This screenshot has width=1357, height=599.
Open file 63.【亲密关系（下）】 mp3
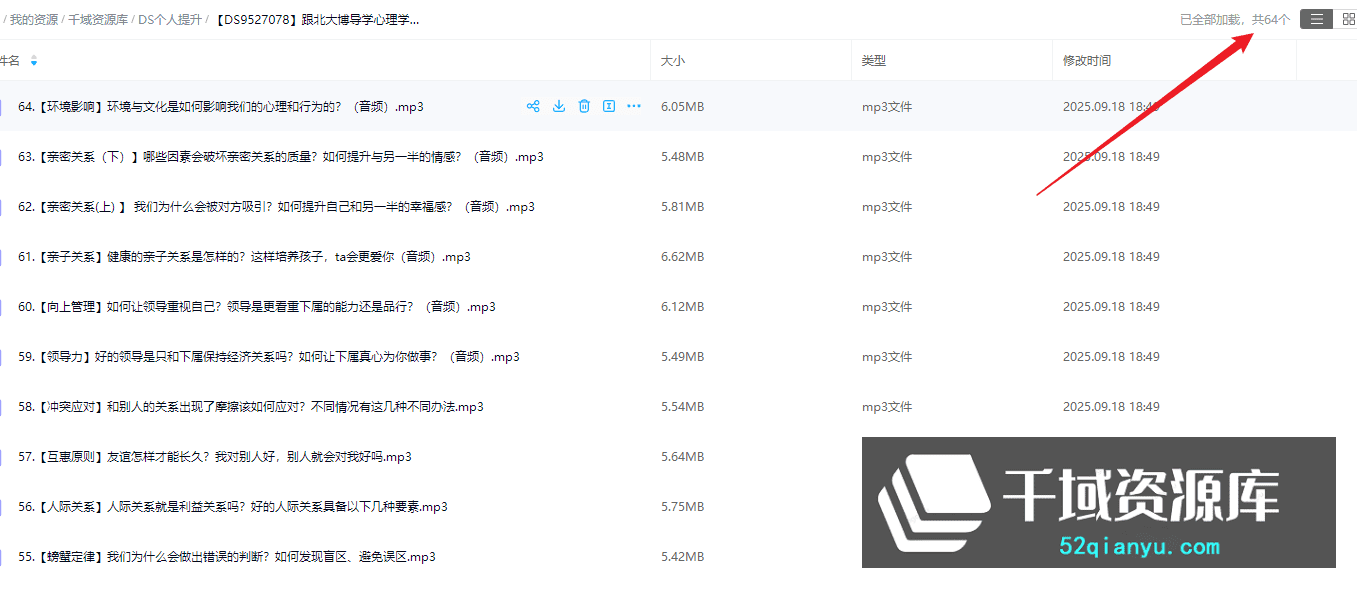tap(281, 156)
